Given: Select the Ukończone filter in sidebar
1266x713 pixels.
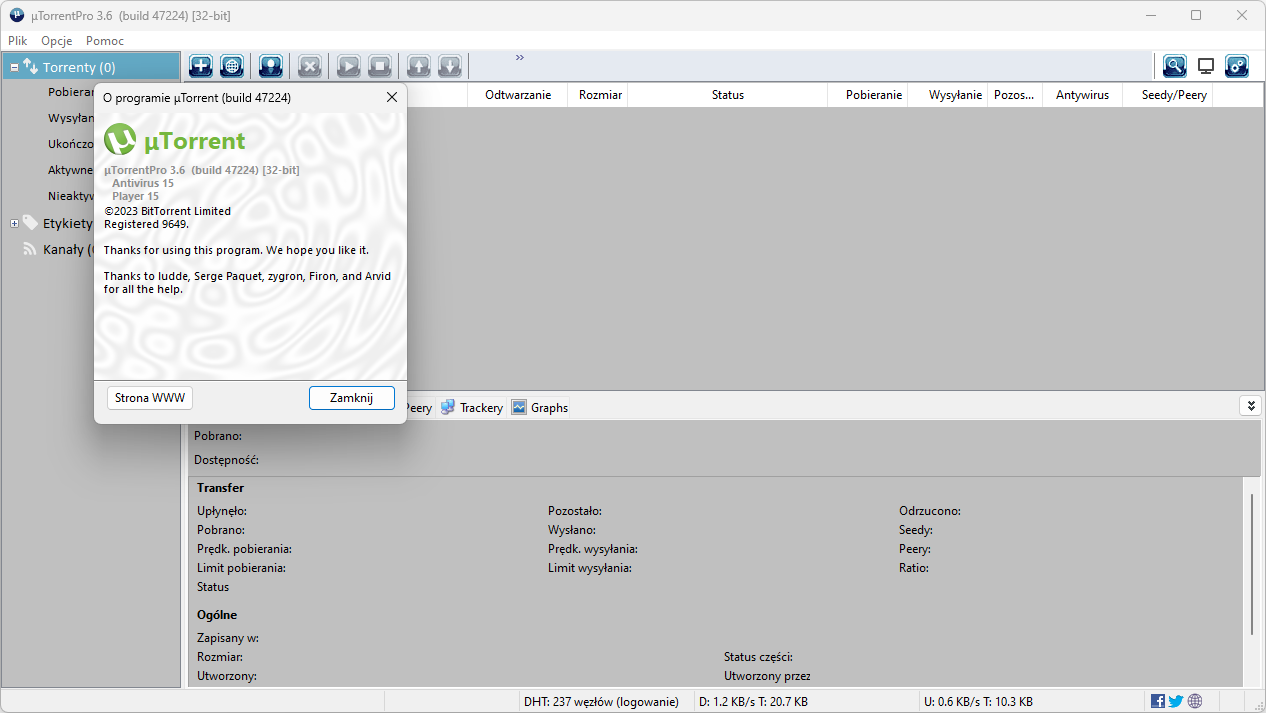Looking at the screenshot, I should pyautogui.click(x=70, y=144).
